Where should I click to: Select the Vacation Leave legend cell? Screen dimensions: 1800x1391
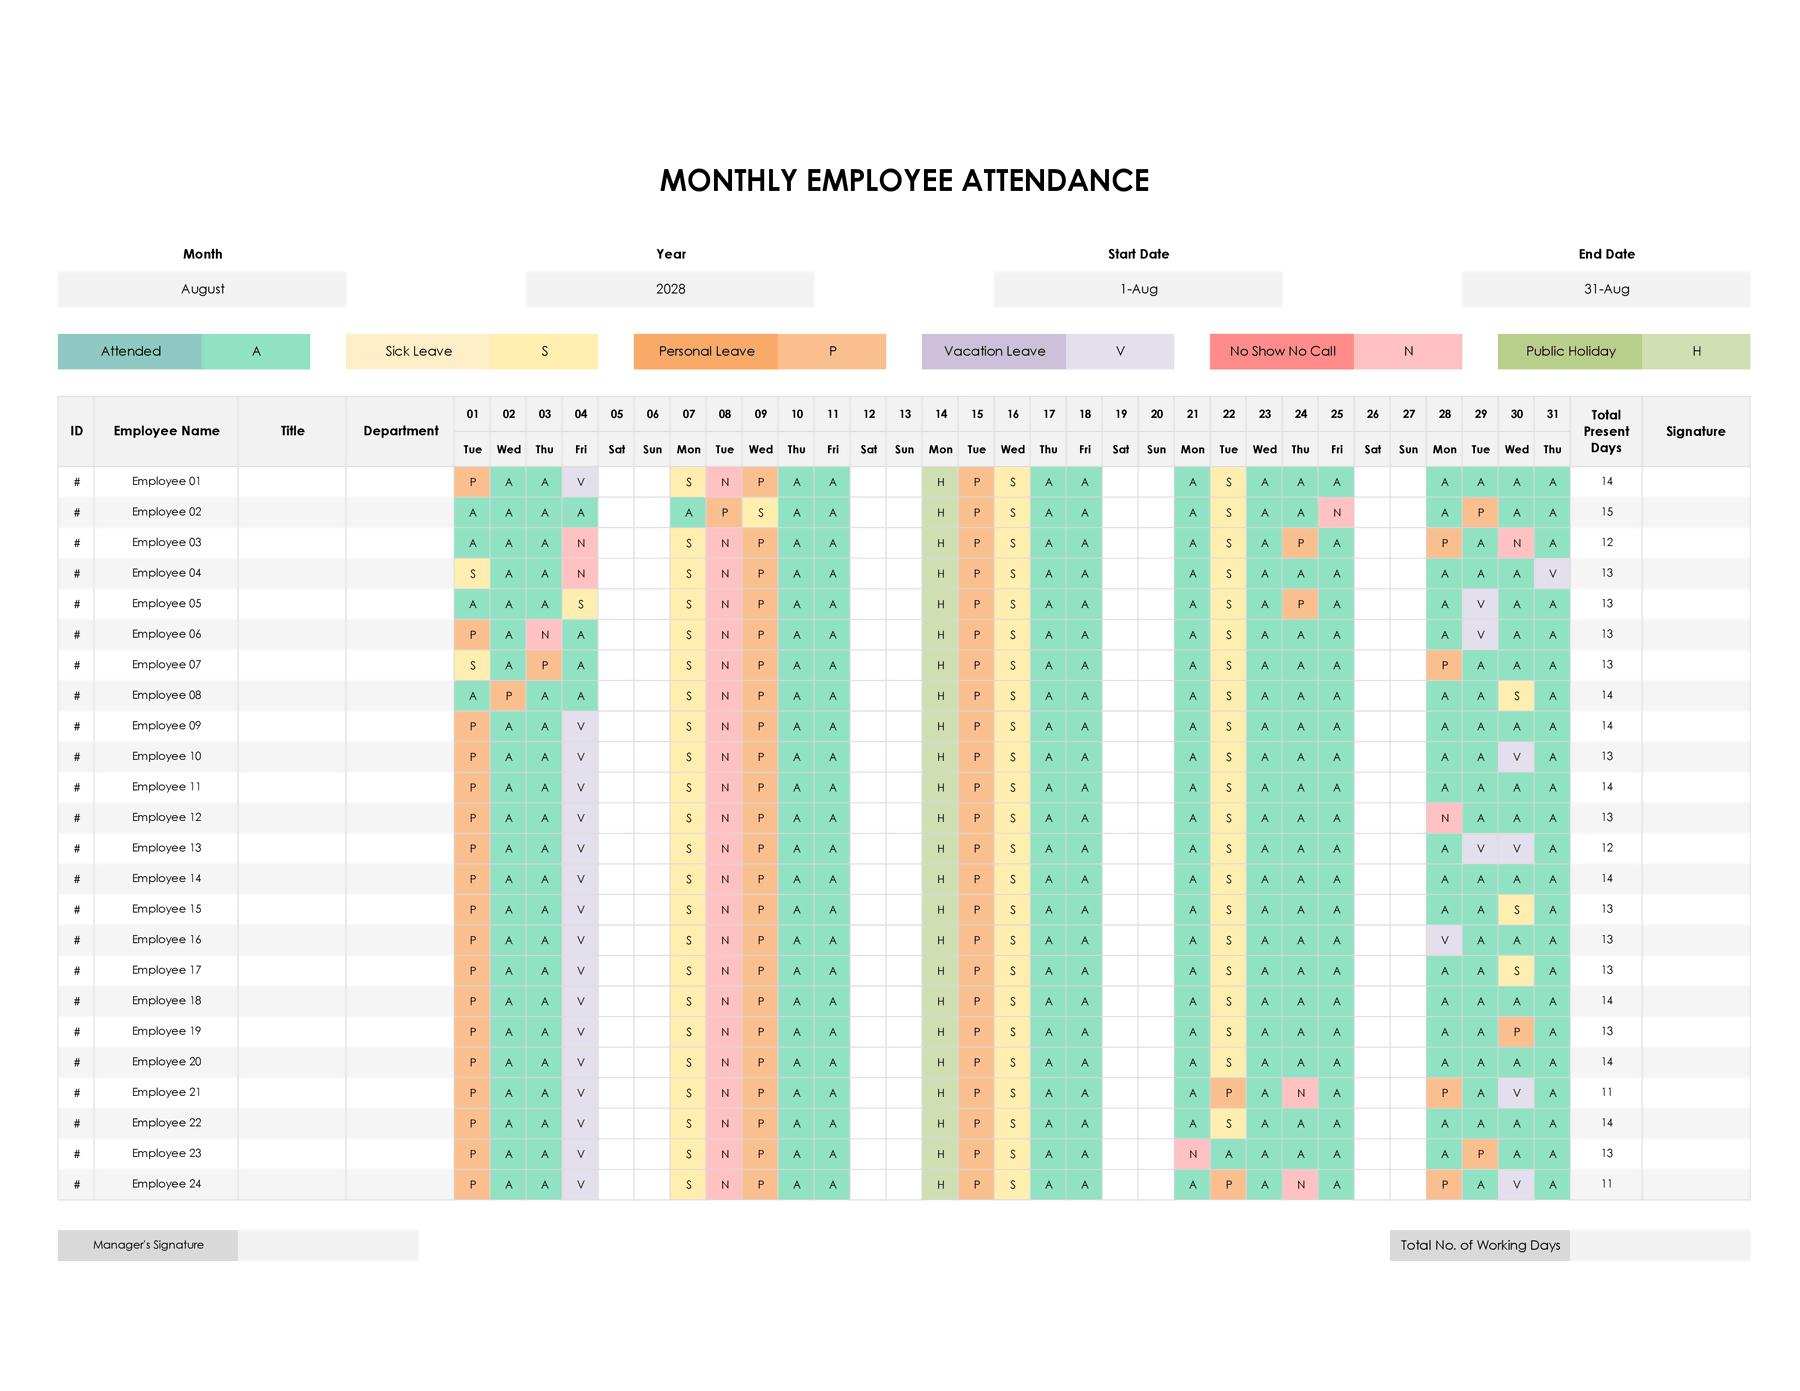[x=994, y=351]
